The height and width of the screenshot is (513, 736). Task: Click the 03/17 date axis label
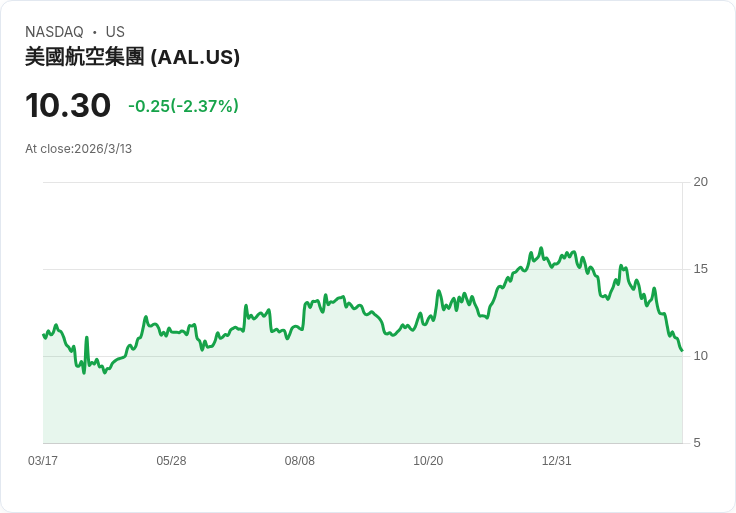click(x=43, y=460)
